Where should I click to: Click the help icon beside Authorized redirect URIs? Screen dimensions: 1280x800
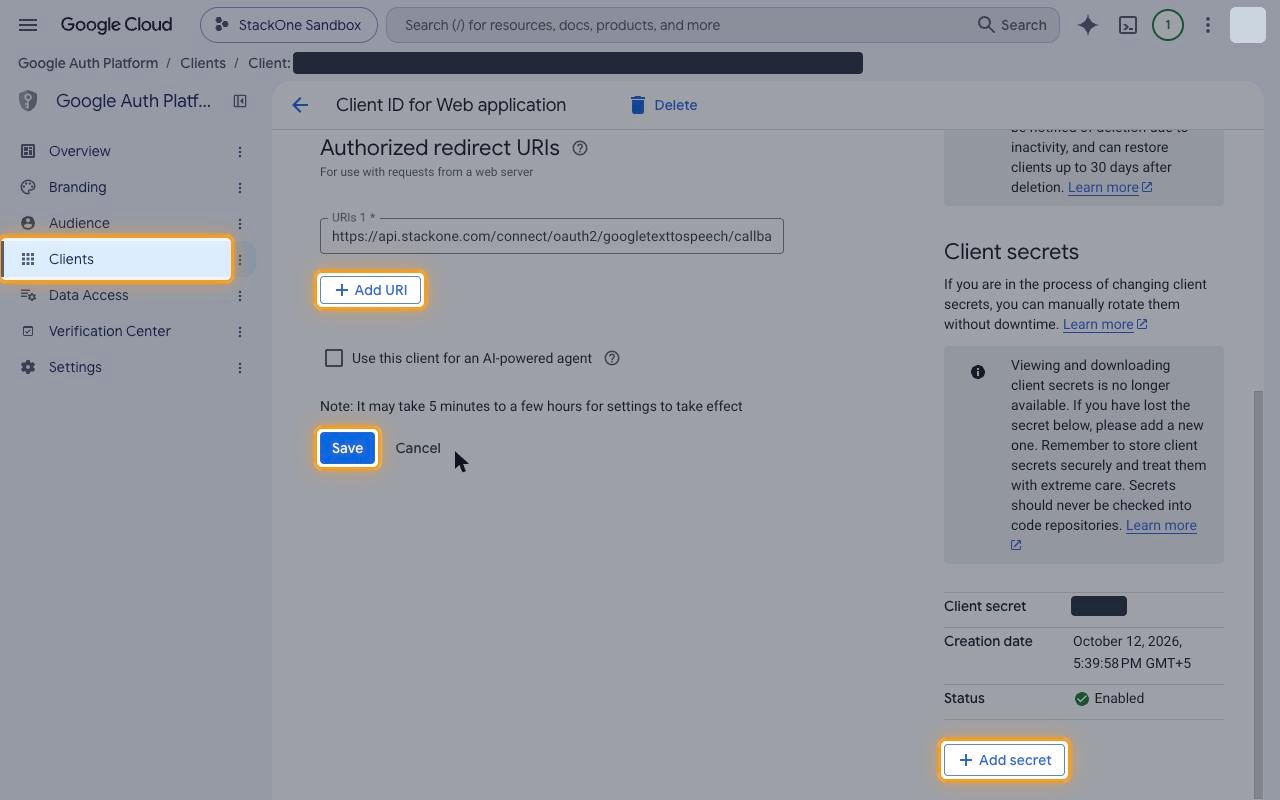580,148
